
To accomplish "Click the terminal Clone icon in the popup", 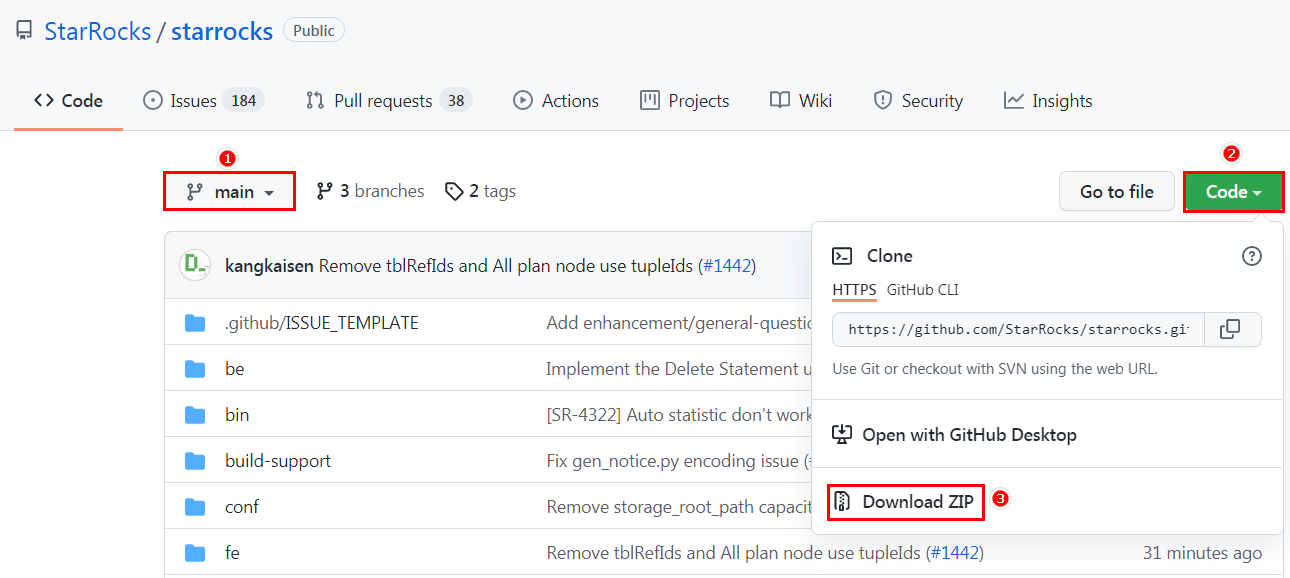I will coord(842,256).
